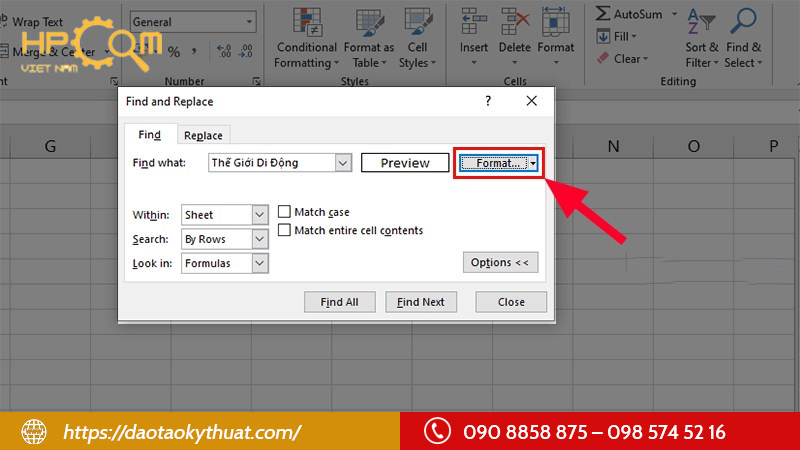This screenshot has height=450, width=800.
Task: Expand the Look in Formulas dropdown
Action: coord(260,263)
